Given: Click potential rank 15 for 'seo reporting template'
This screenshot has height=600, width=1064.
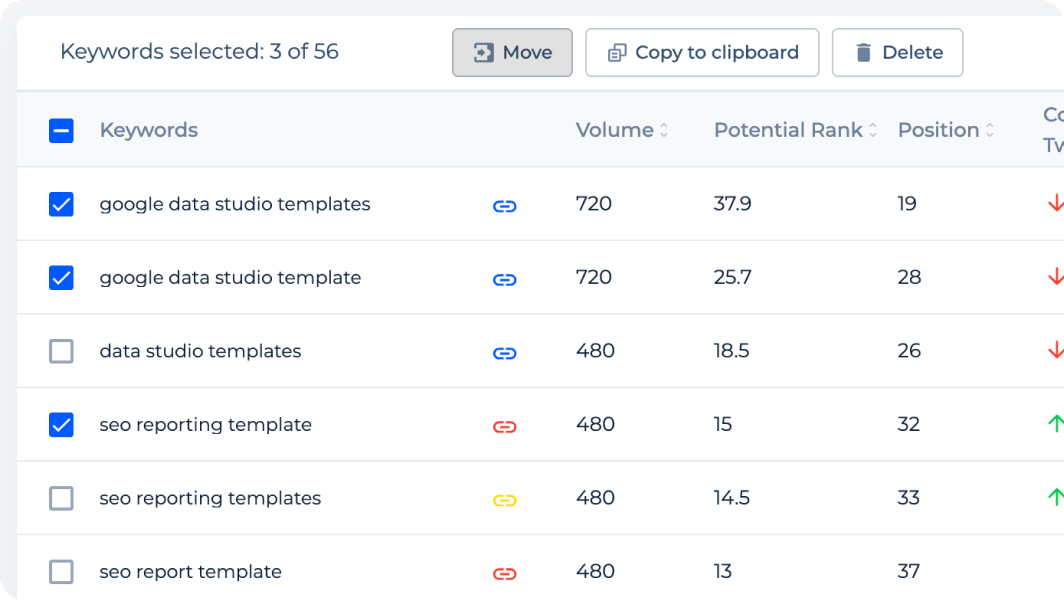Looking at the screenshot, I should [x=723, y=424].
